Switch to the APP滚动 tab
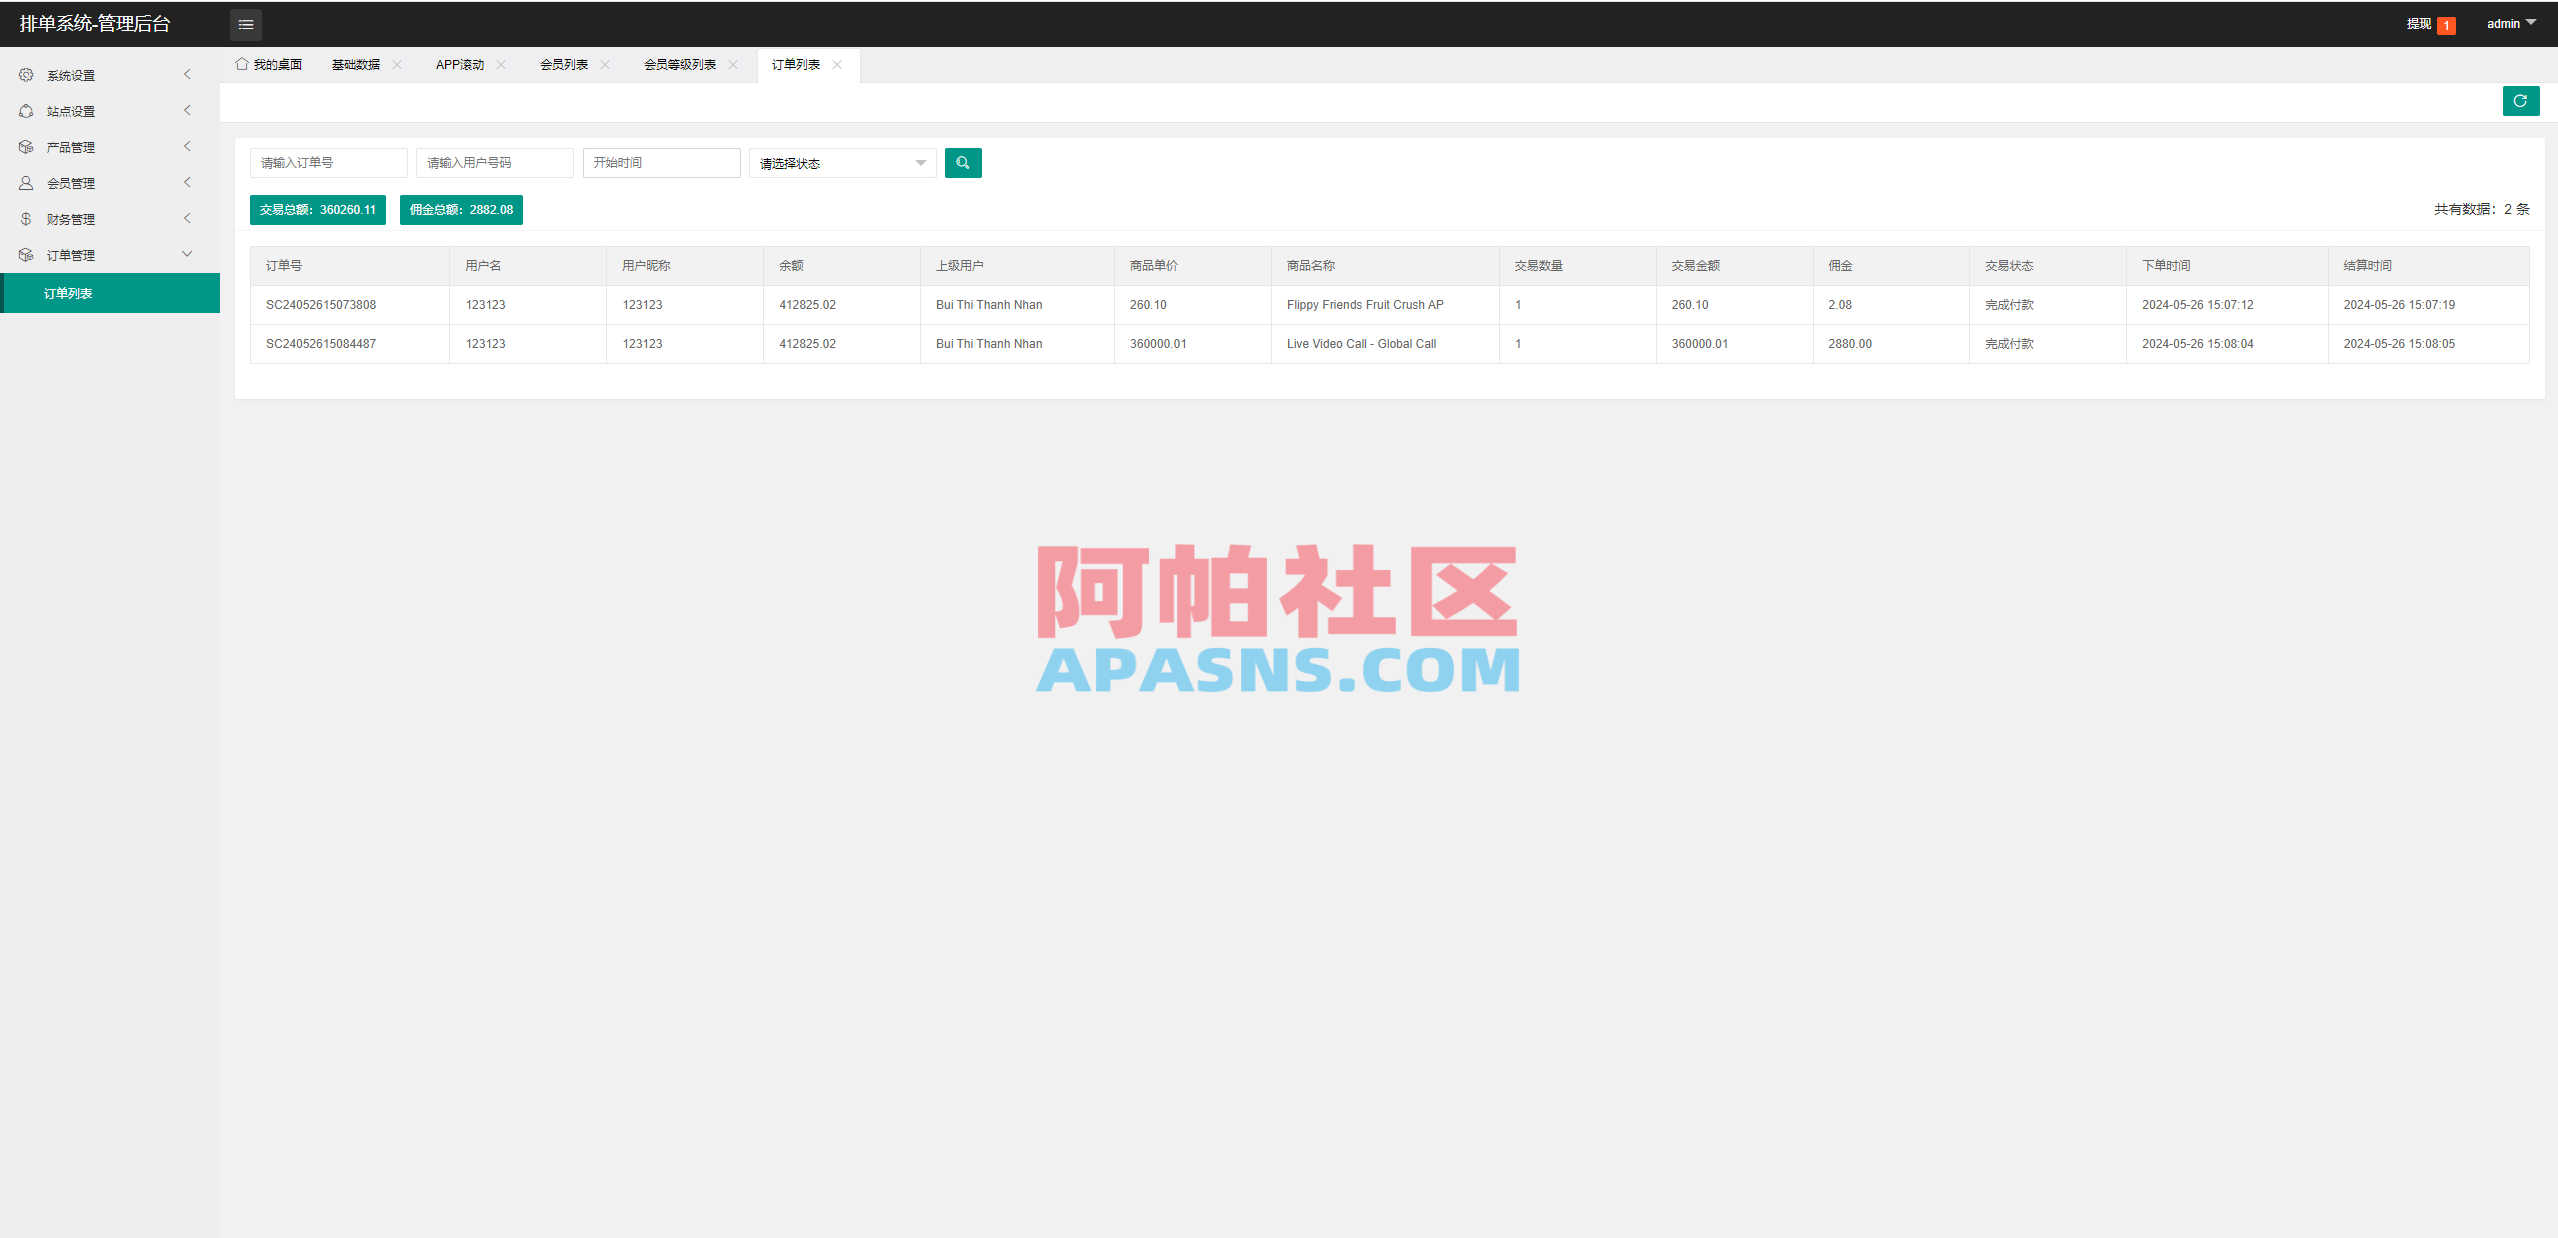This screenshot has width=2558, height=1238. coord(459,63)
